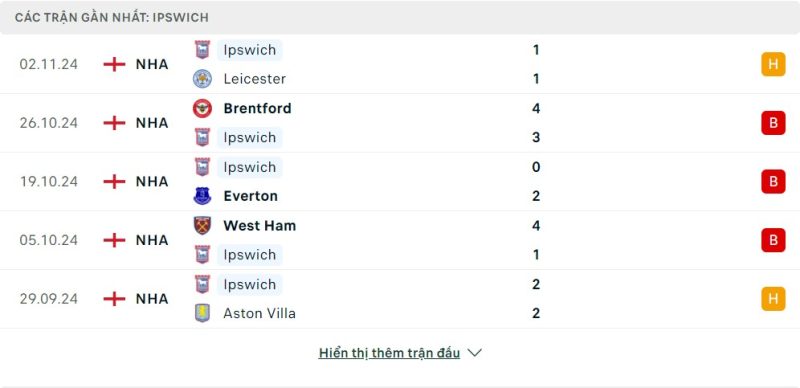The width and height of the screenshot is (800, 388).
Task: Click Ipswich crest in the Leicester match
Action: pos(203,50)
